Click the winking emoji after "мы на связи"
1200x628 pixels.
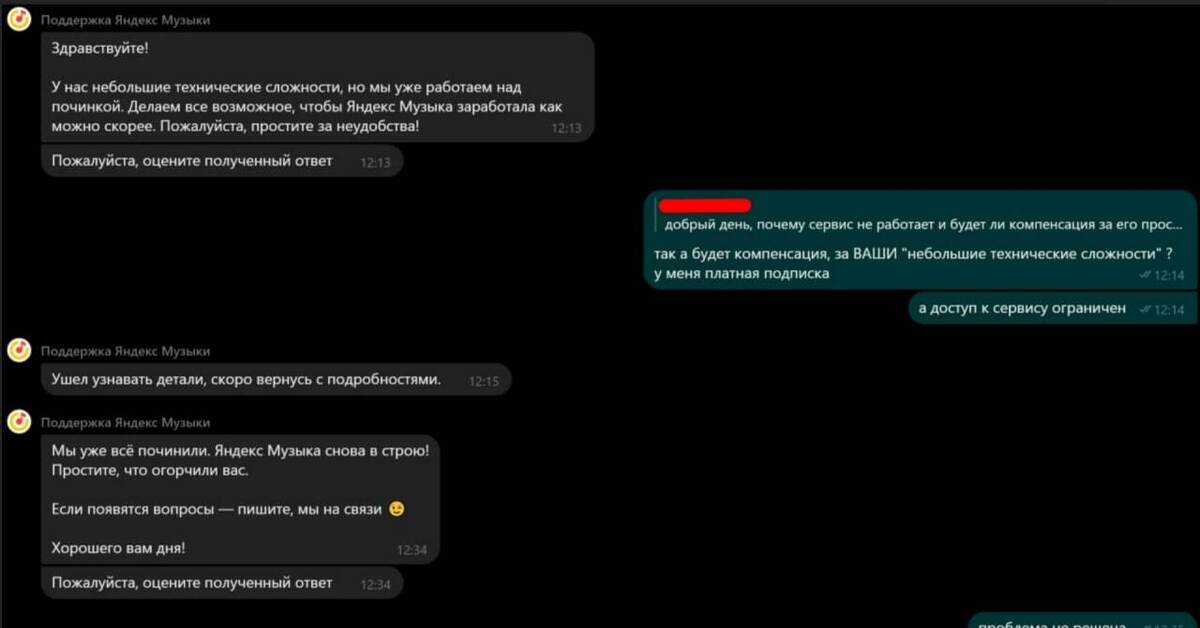(397, 509)
